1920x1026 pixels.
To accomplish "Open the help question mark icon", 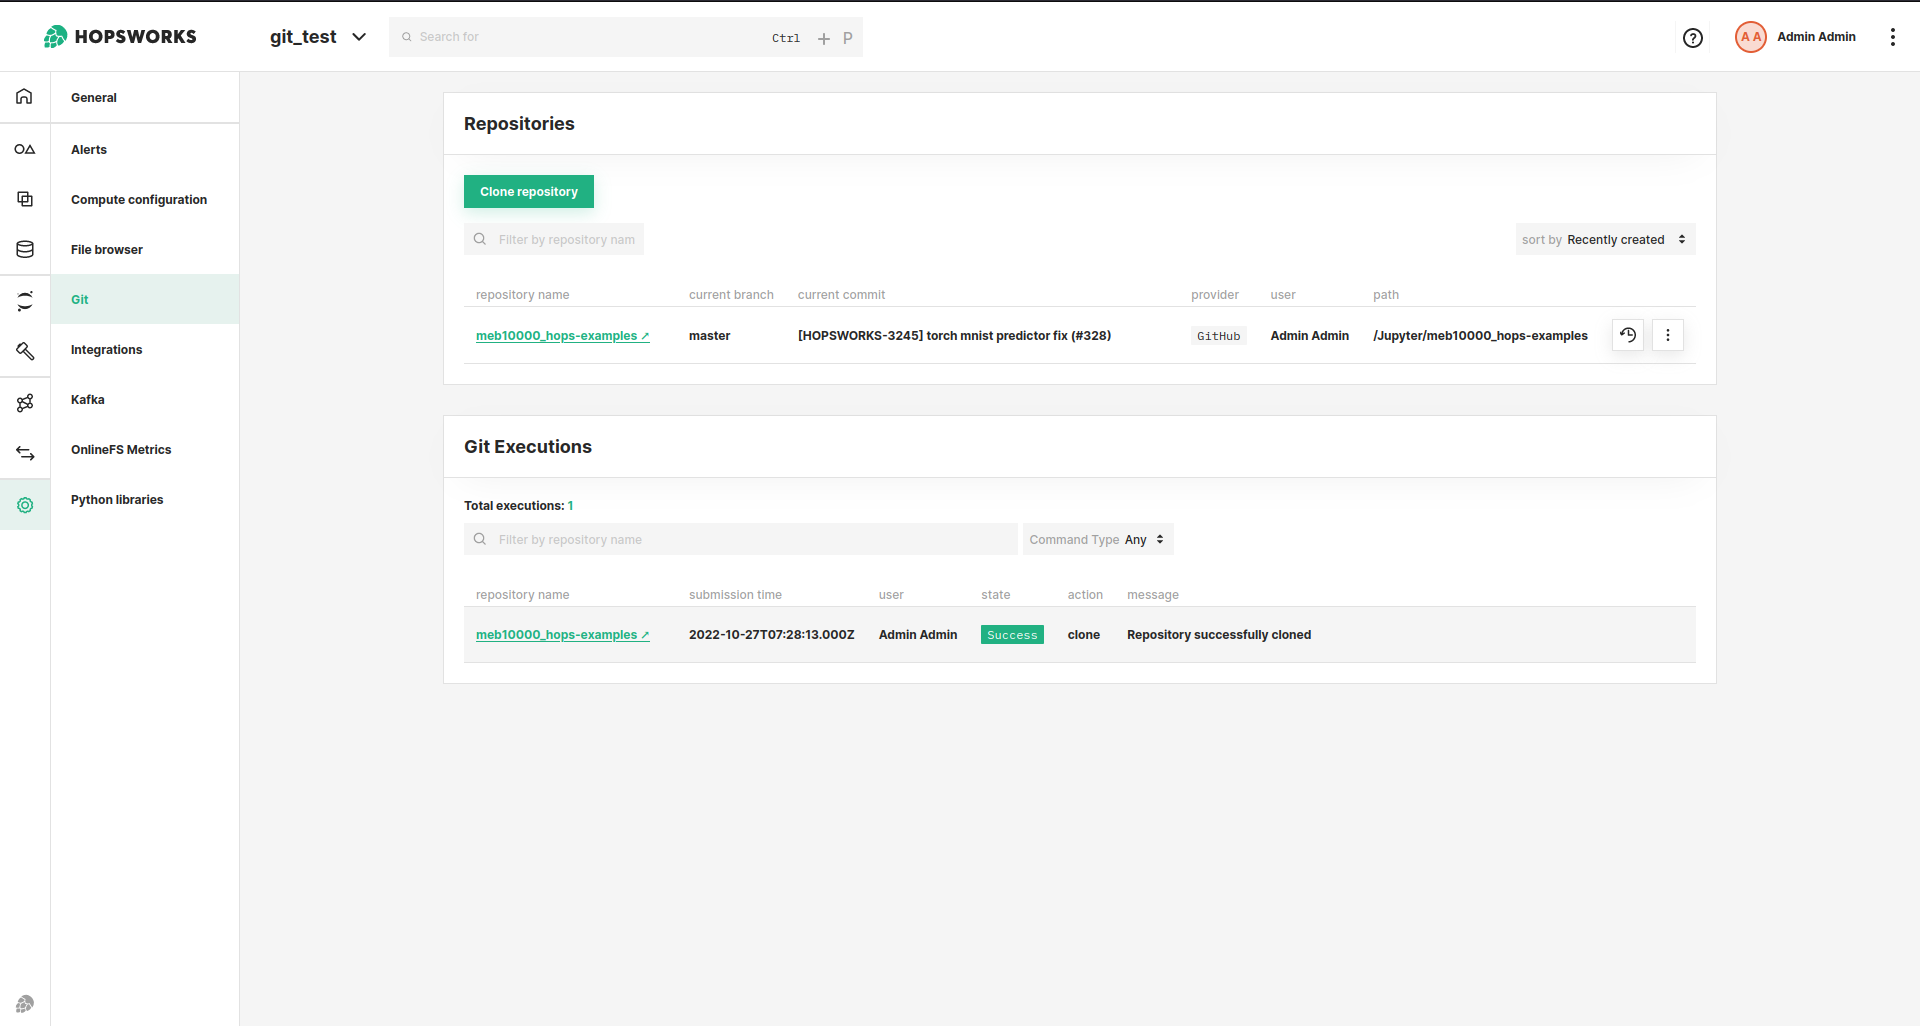I will pyautogui.click(x=1693, y=37).
